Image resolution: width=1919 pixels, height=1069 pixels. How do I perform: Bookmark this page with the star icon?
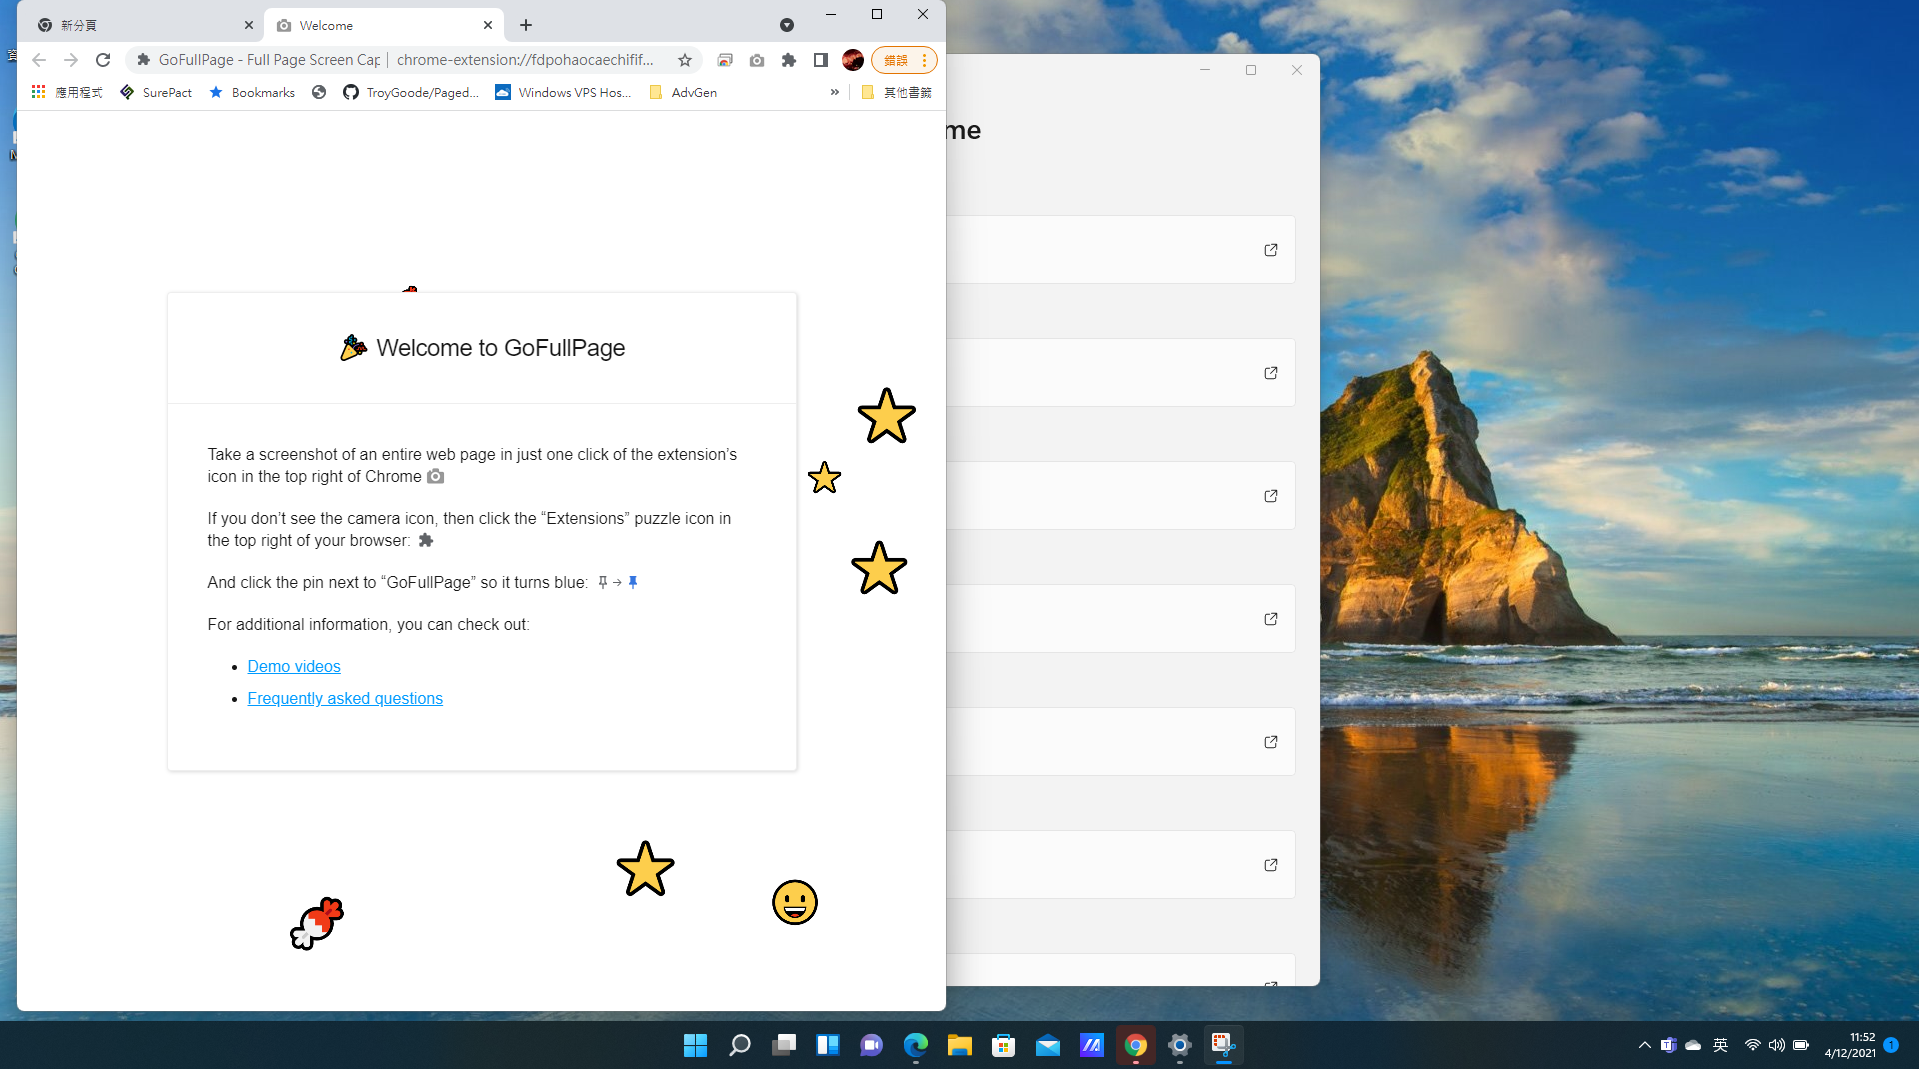tap(685, 60)
